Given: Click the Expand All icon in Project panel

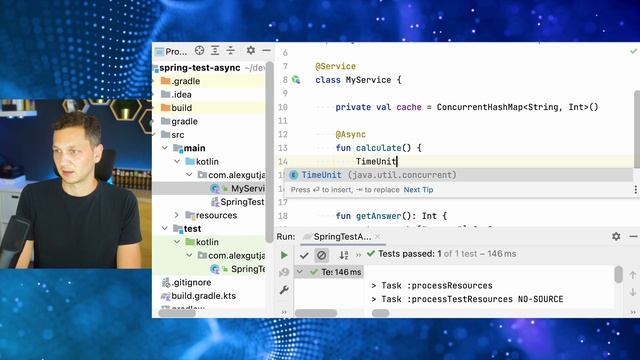Looking at the screenshot, I should tap(215, 51).
